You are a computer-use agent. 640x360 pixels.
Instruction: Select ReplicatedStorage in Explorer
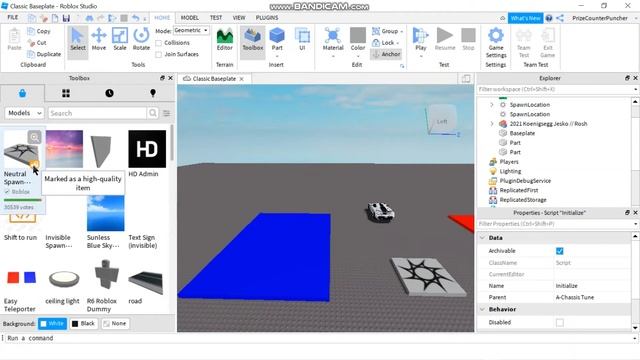coord(522,200)
